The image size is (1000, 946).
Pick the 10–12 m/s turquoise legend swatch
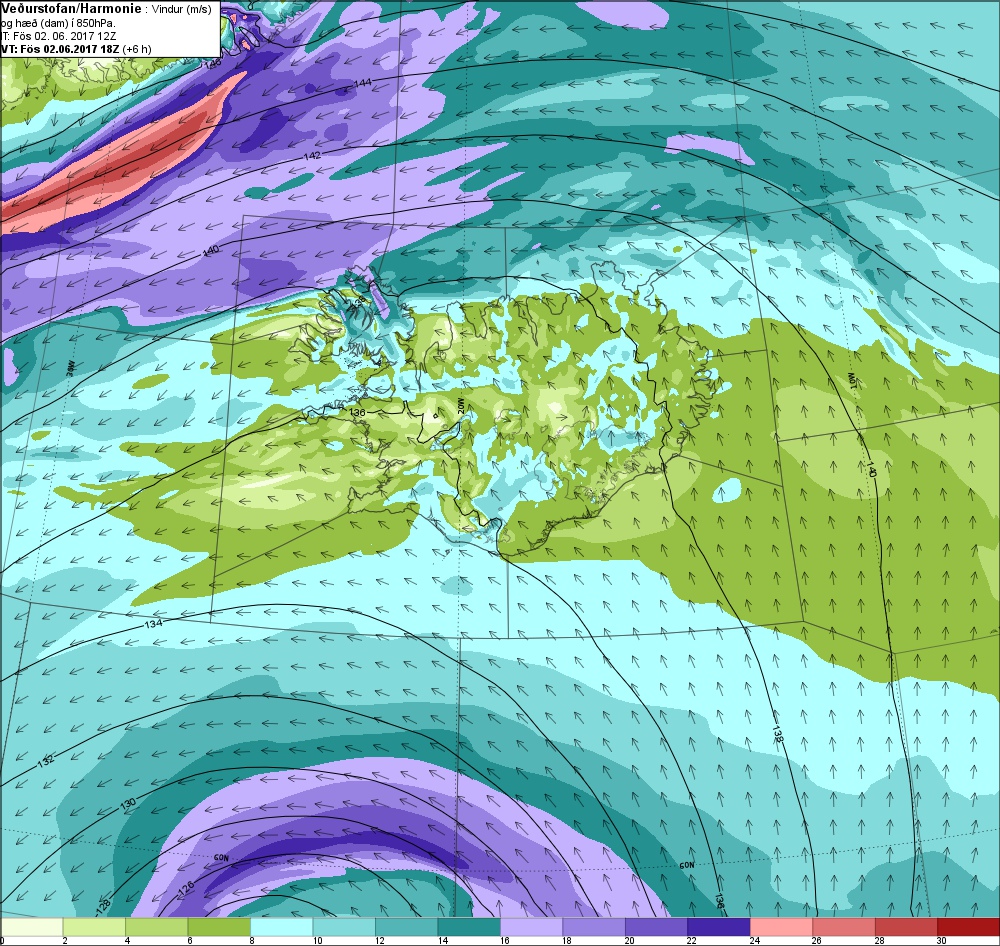[x=344, y=927]
